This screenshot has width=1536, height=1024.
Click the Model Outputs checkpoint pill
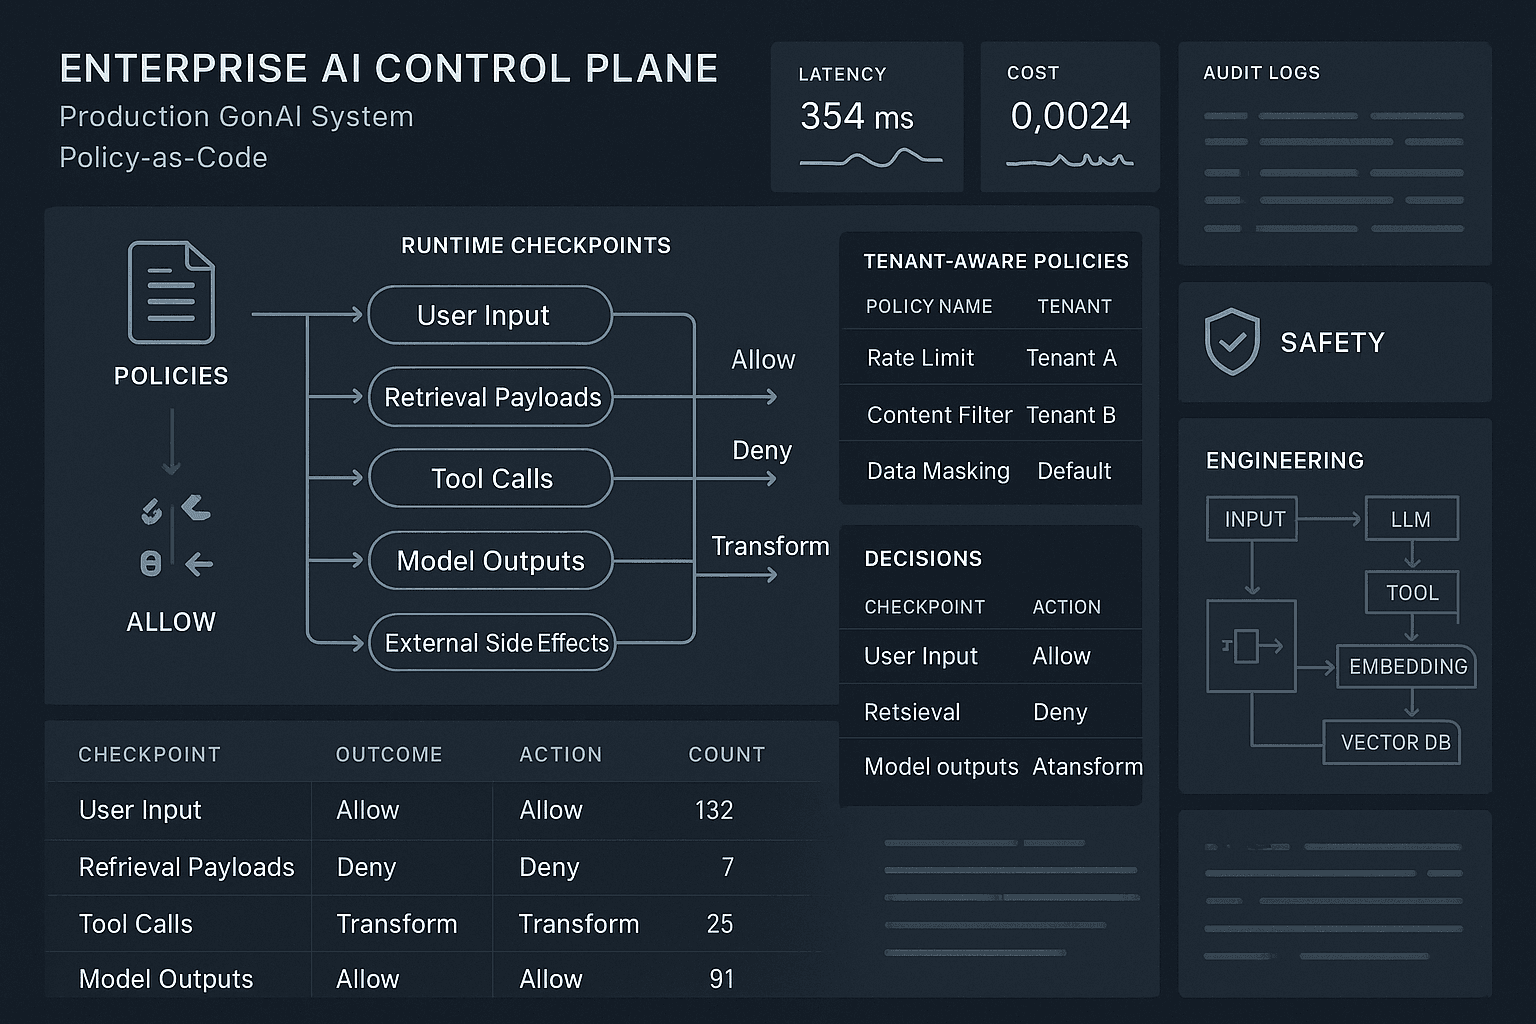tap(491, 560)
